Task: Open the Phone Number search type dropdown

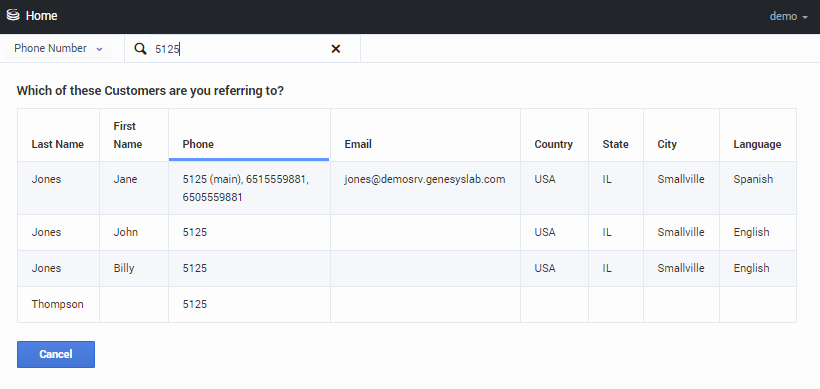Action: click(x=58, y=48)
